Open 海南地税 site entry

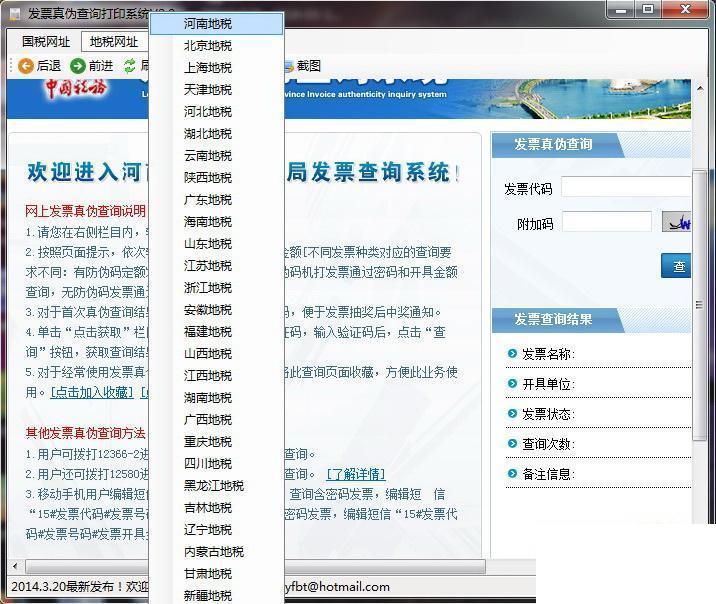pos(216,222)
